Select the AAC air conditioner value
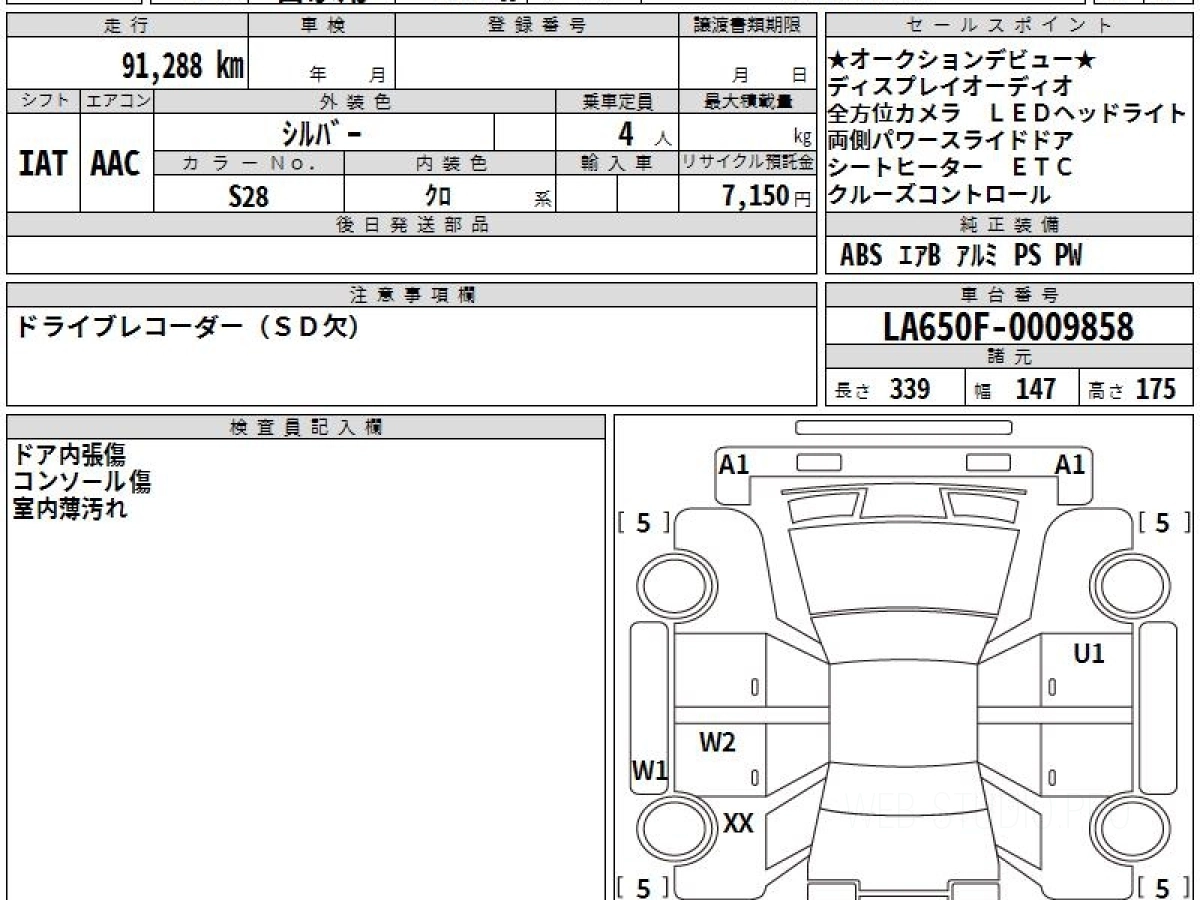The height and width of the screenshot is (900, 1200). pos(116,163)
